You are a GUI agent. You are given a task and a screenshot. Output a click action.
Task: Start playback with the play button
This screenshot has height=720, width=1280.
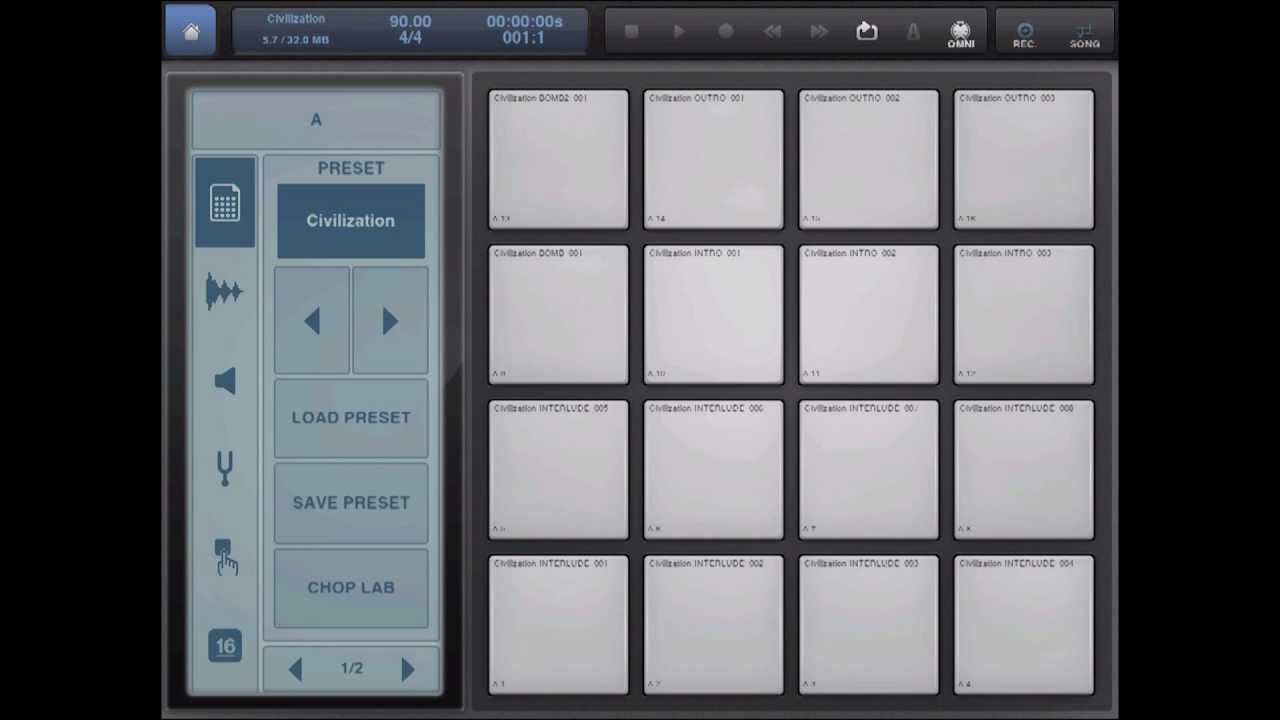click(x=679, y=32)
